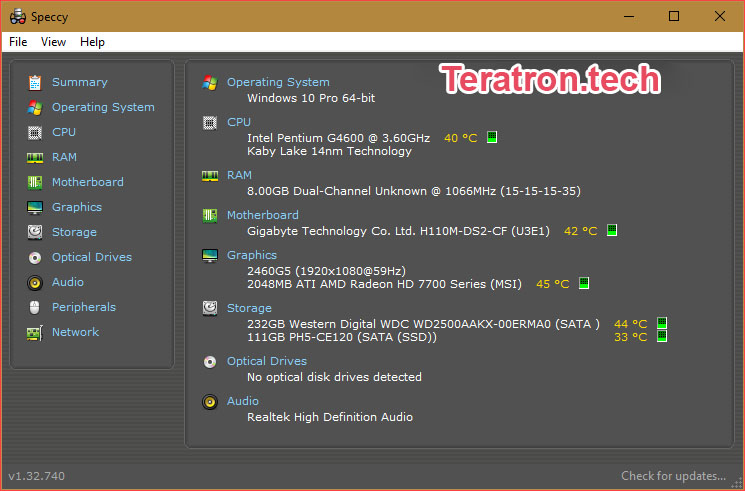
Task: Select Operating System in the sidebar list
Action: coord(103,107)
